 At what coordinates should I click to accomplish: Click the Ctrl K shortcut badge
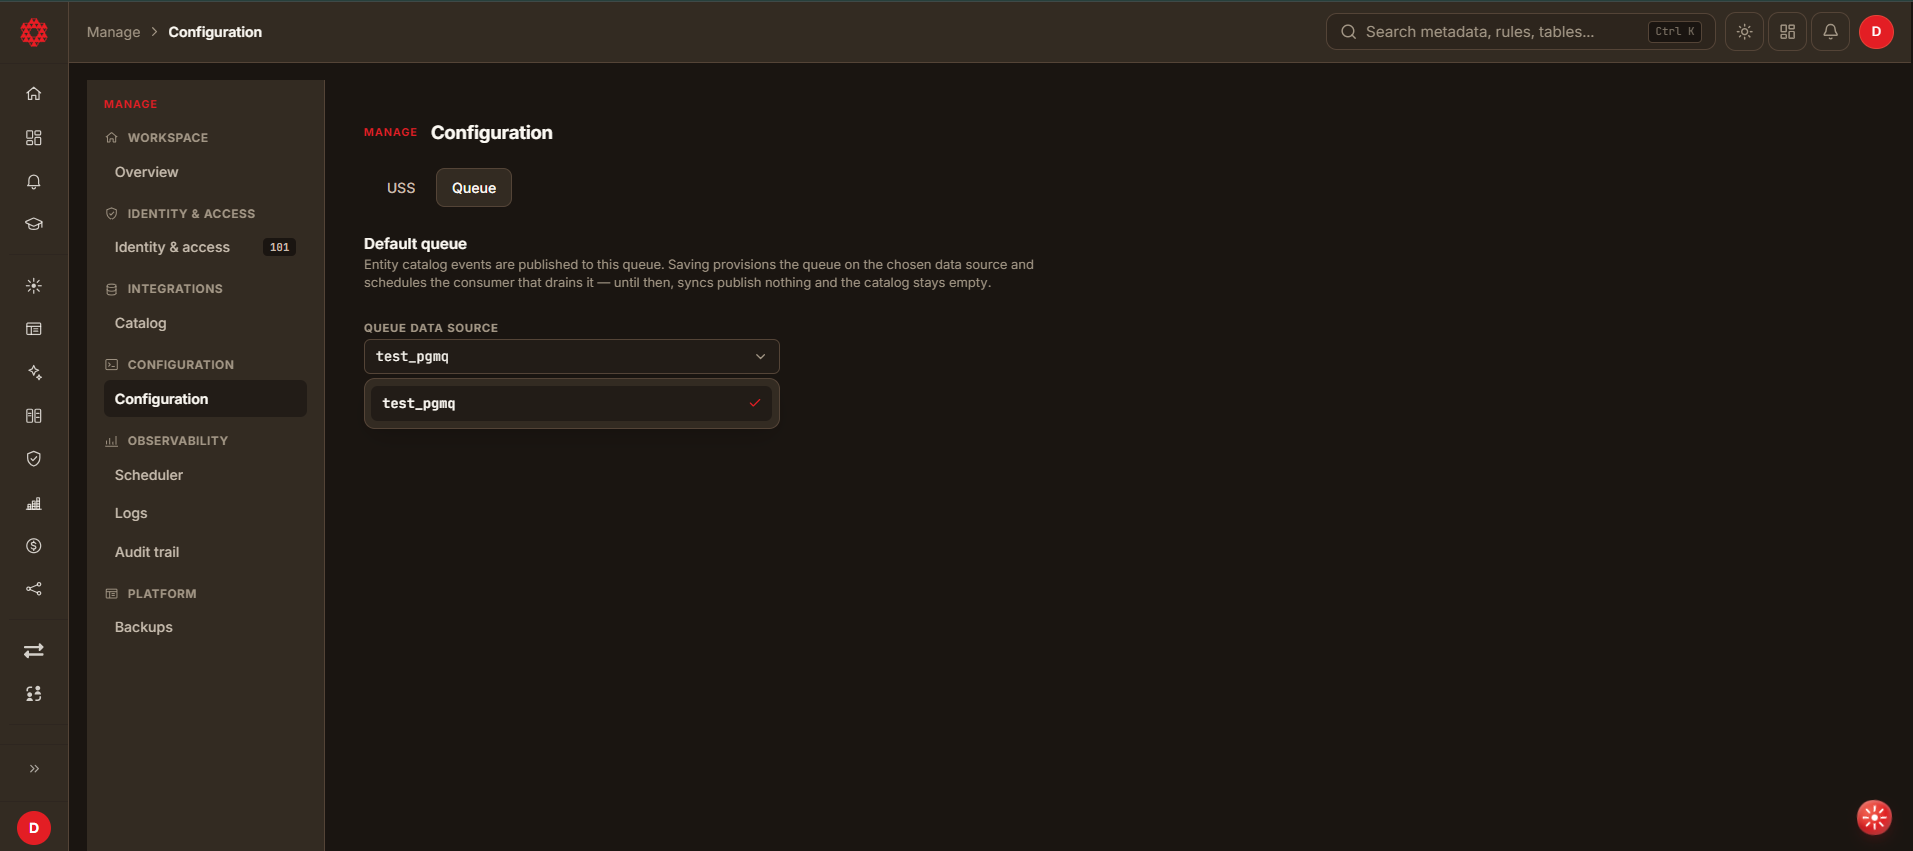click(x=1675, y=32)
